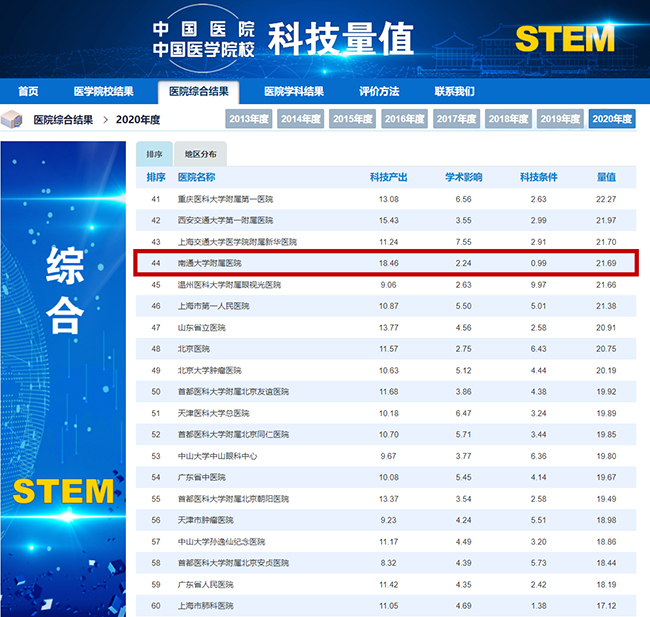Select the 2013年度 year button
This screenshot has height=617, width=650.
(x=249, y=119)
